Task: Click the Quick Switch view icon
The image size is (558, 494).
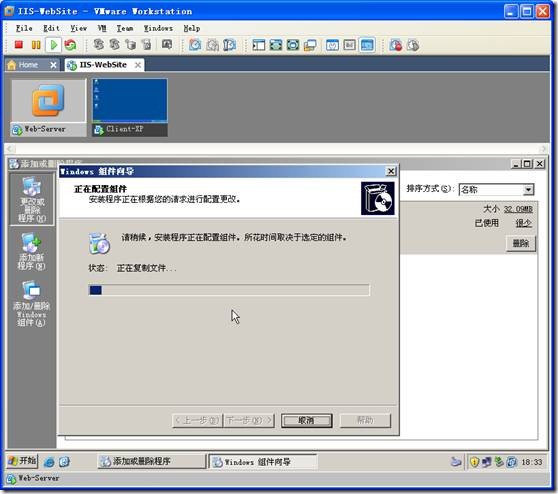Action: pos(276,45)
